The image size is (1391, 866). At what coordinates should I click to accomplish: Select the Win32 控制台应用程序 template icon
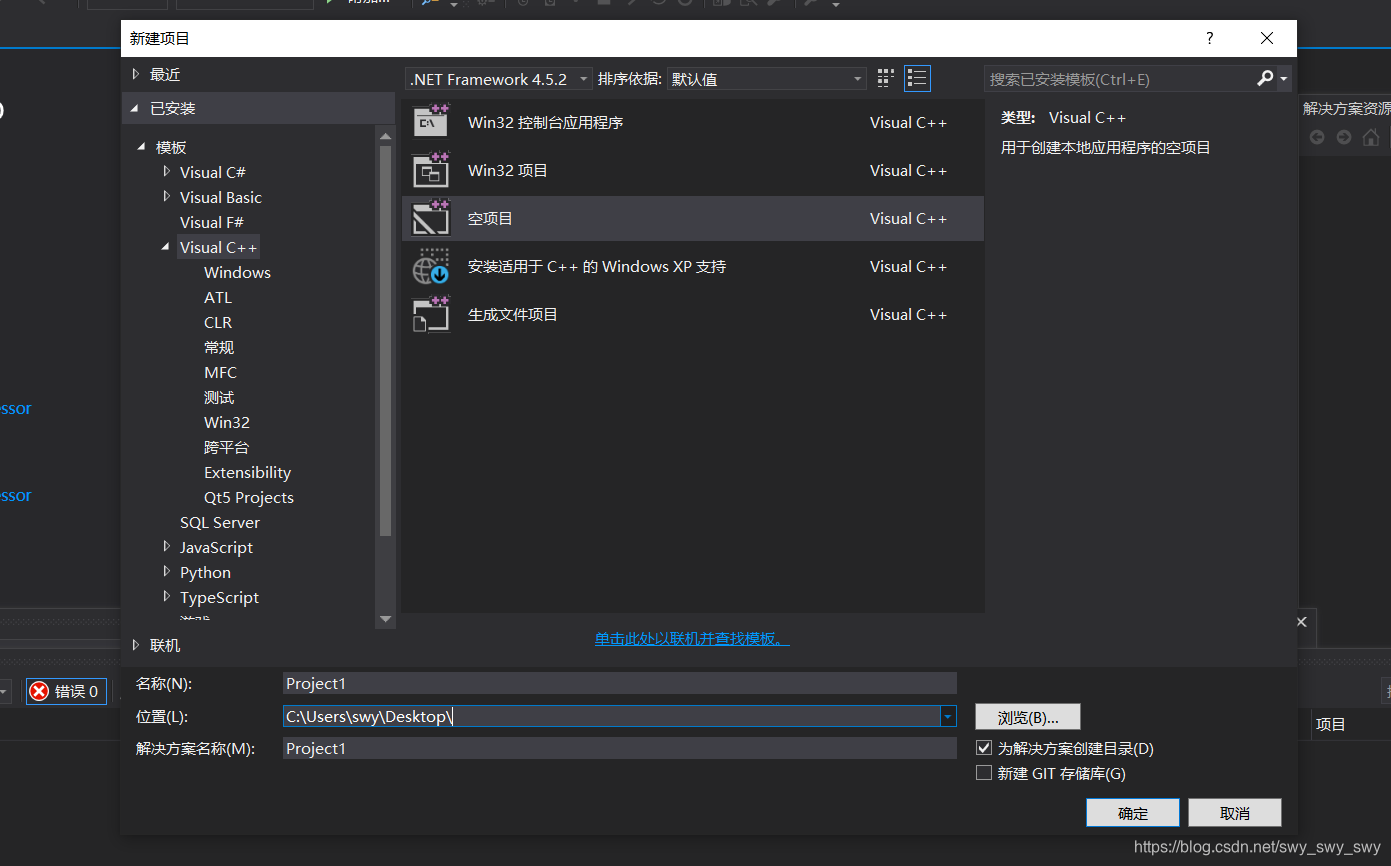pos(431,121)
